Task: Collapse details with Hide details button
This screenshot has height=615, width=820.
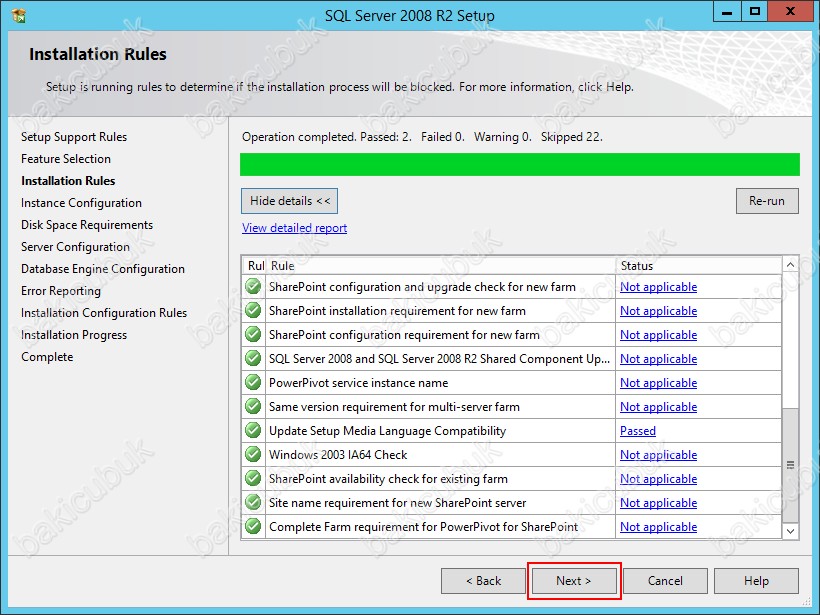Action: pyautogui.click(x=289, y=201)
